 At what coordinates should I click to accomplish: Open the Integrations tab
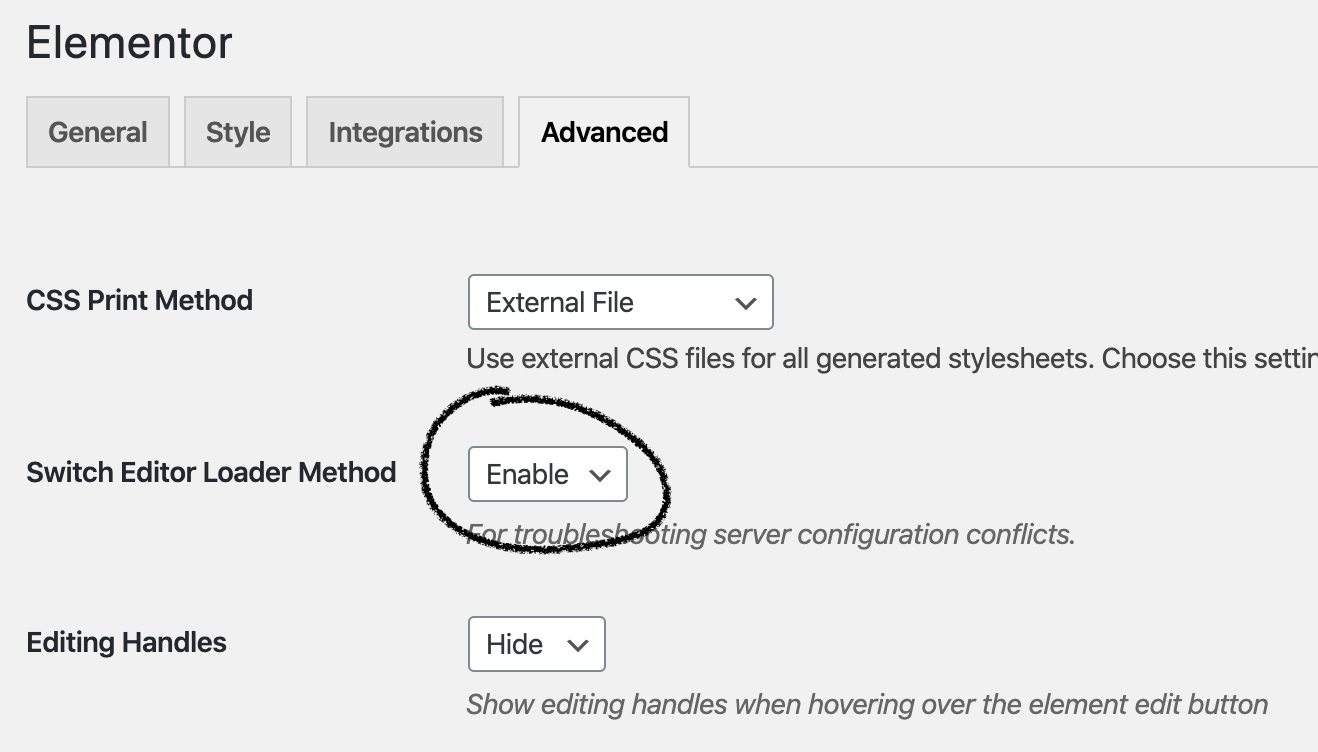click(x=404, y=131)
